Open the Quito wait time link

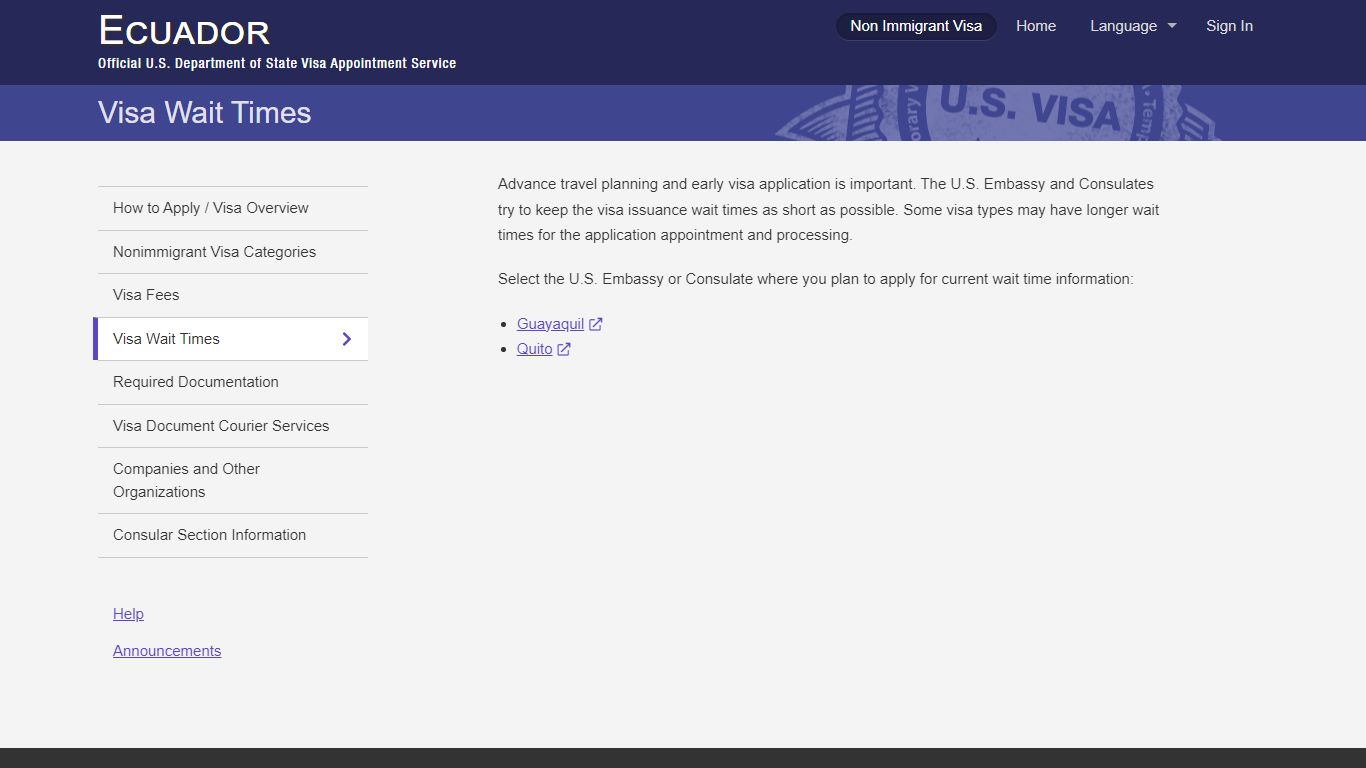pos(534,349)
